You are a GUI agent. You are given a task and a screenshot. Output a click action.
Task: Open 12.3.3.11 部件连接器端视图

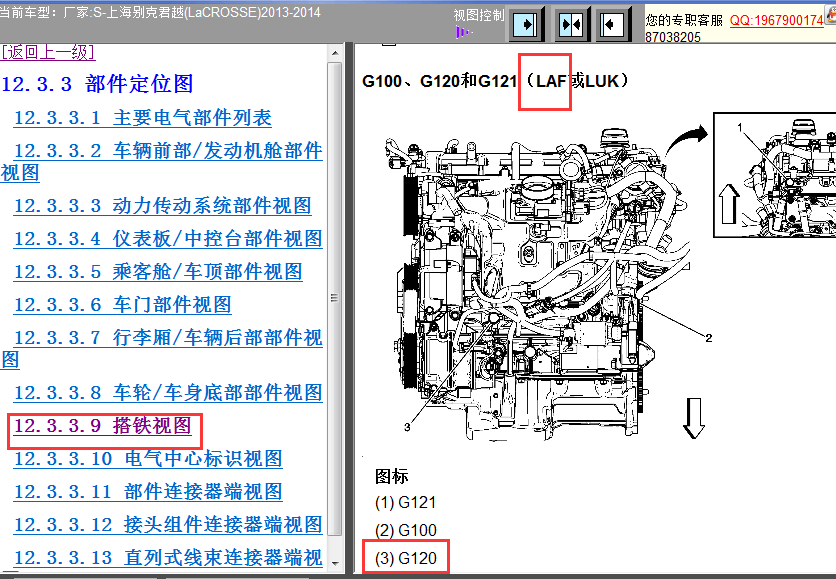[x=148, y=492]
